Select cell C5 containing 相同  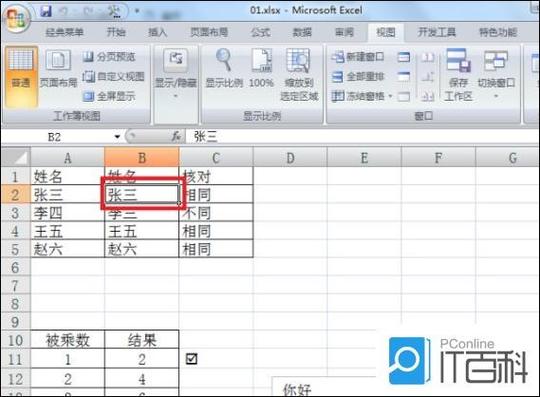pyautogui.click(x=216, y=249)
